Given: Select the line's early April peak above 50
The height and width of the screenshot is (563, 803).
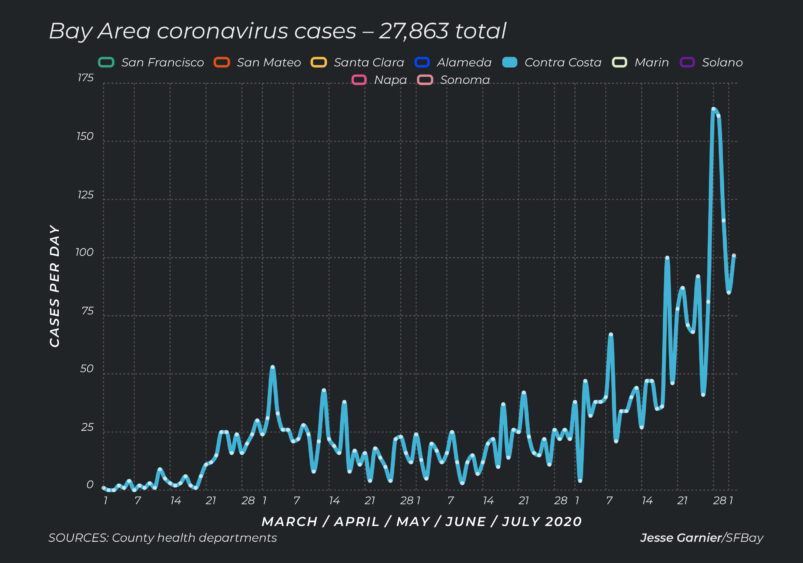Looking at the screenshot, I should (272, 367).
